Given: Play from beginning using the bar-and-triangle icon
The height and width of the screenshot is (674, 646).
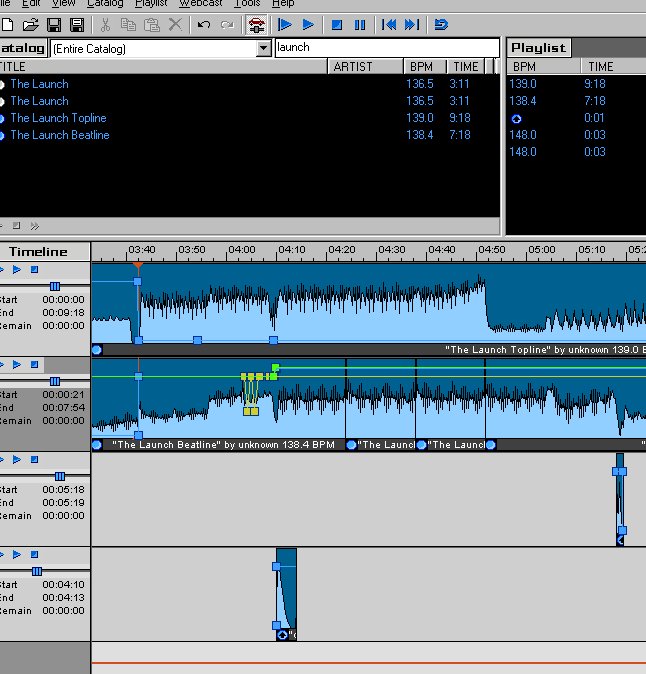Looking at the screenshot, I should pyautogui.click(x=285, y=25).
